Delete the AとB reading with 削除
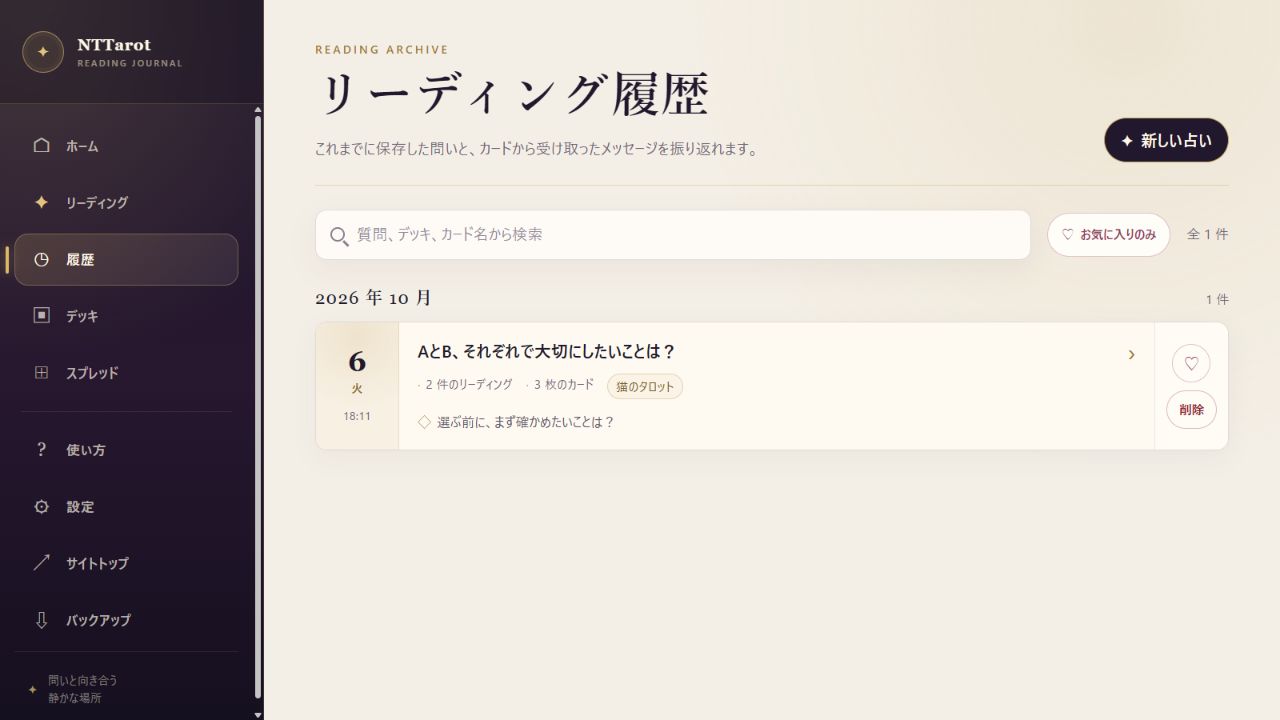This screenshot has height=720, width=1280. click(x=1191, y=410)
